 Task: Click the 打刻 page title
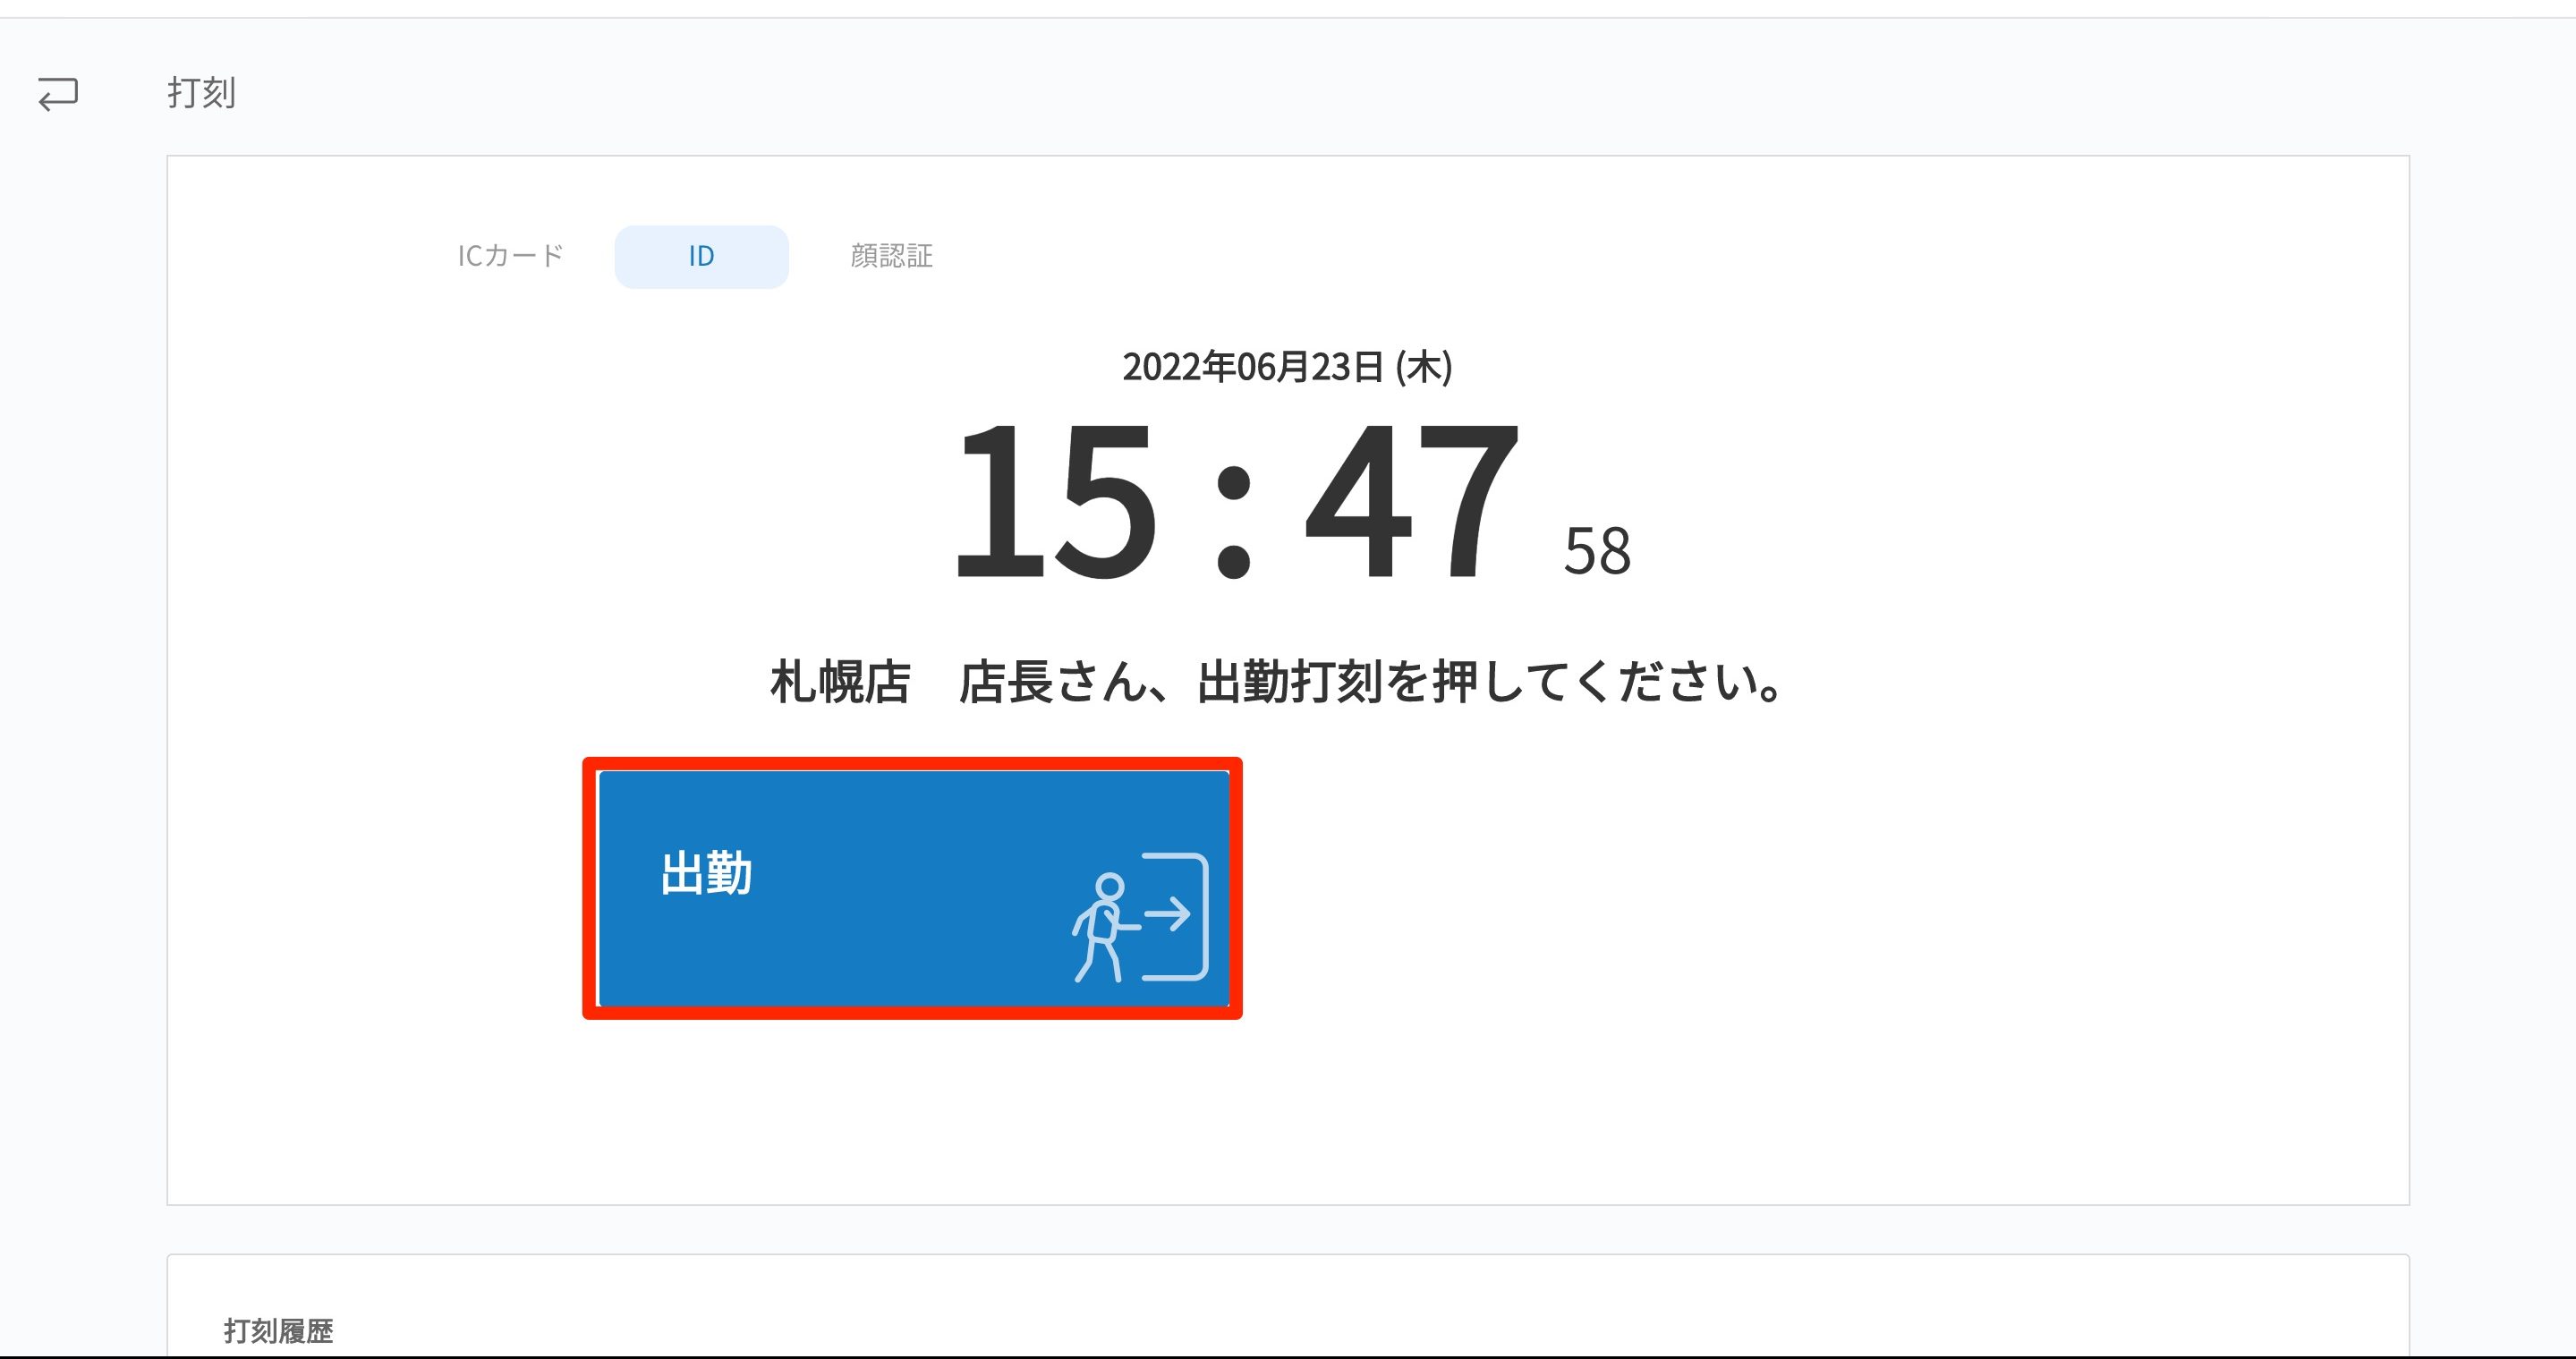(201, 93)
